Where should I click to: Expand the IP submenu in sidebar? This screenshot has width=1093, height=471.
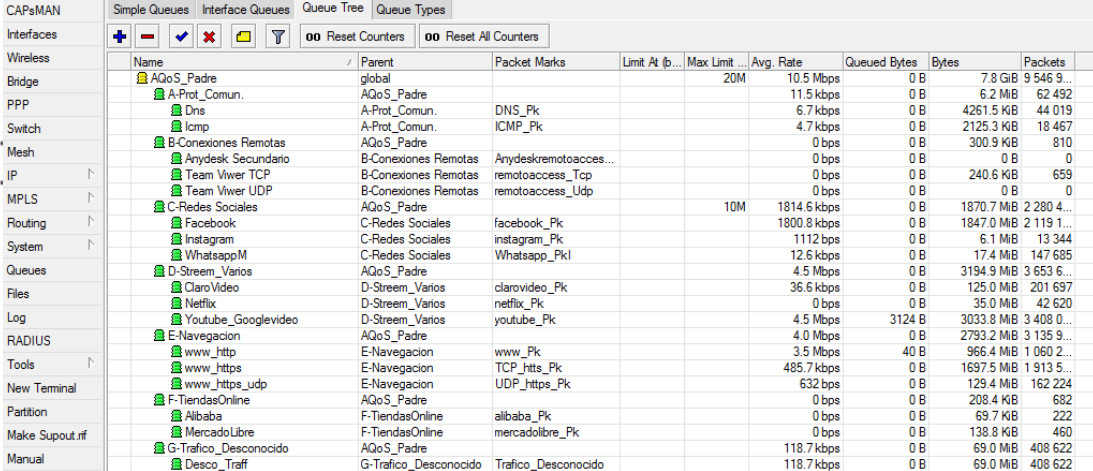[91, 175]
